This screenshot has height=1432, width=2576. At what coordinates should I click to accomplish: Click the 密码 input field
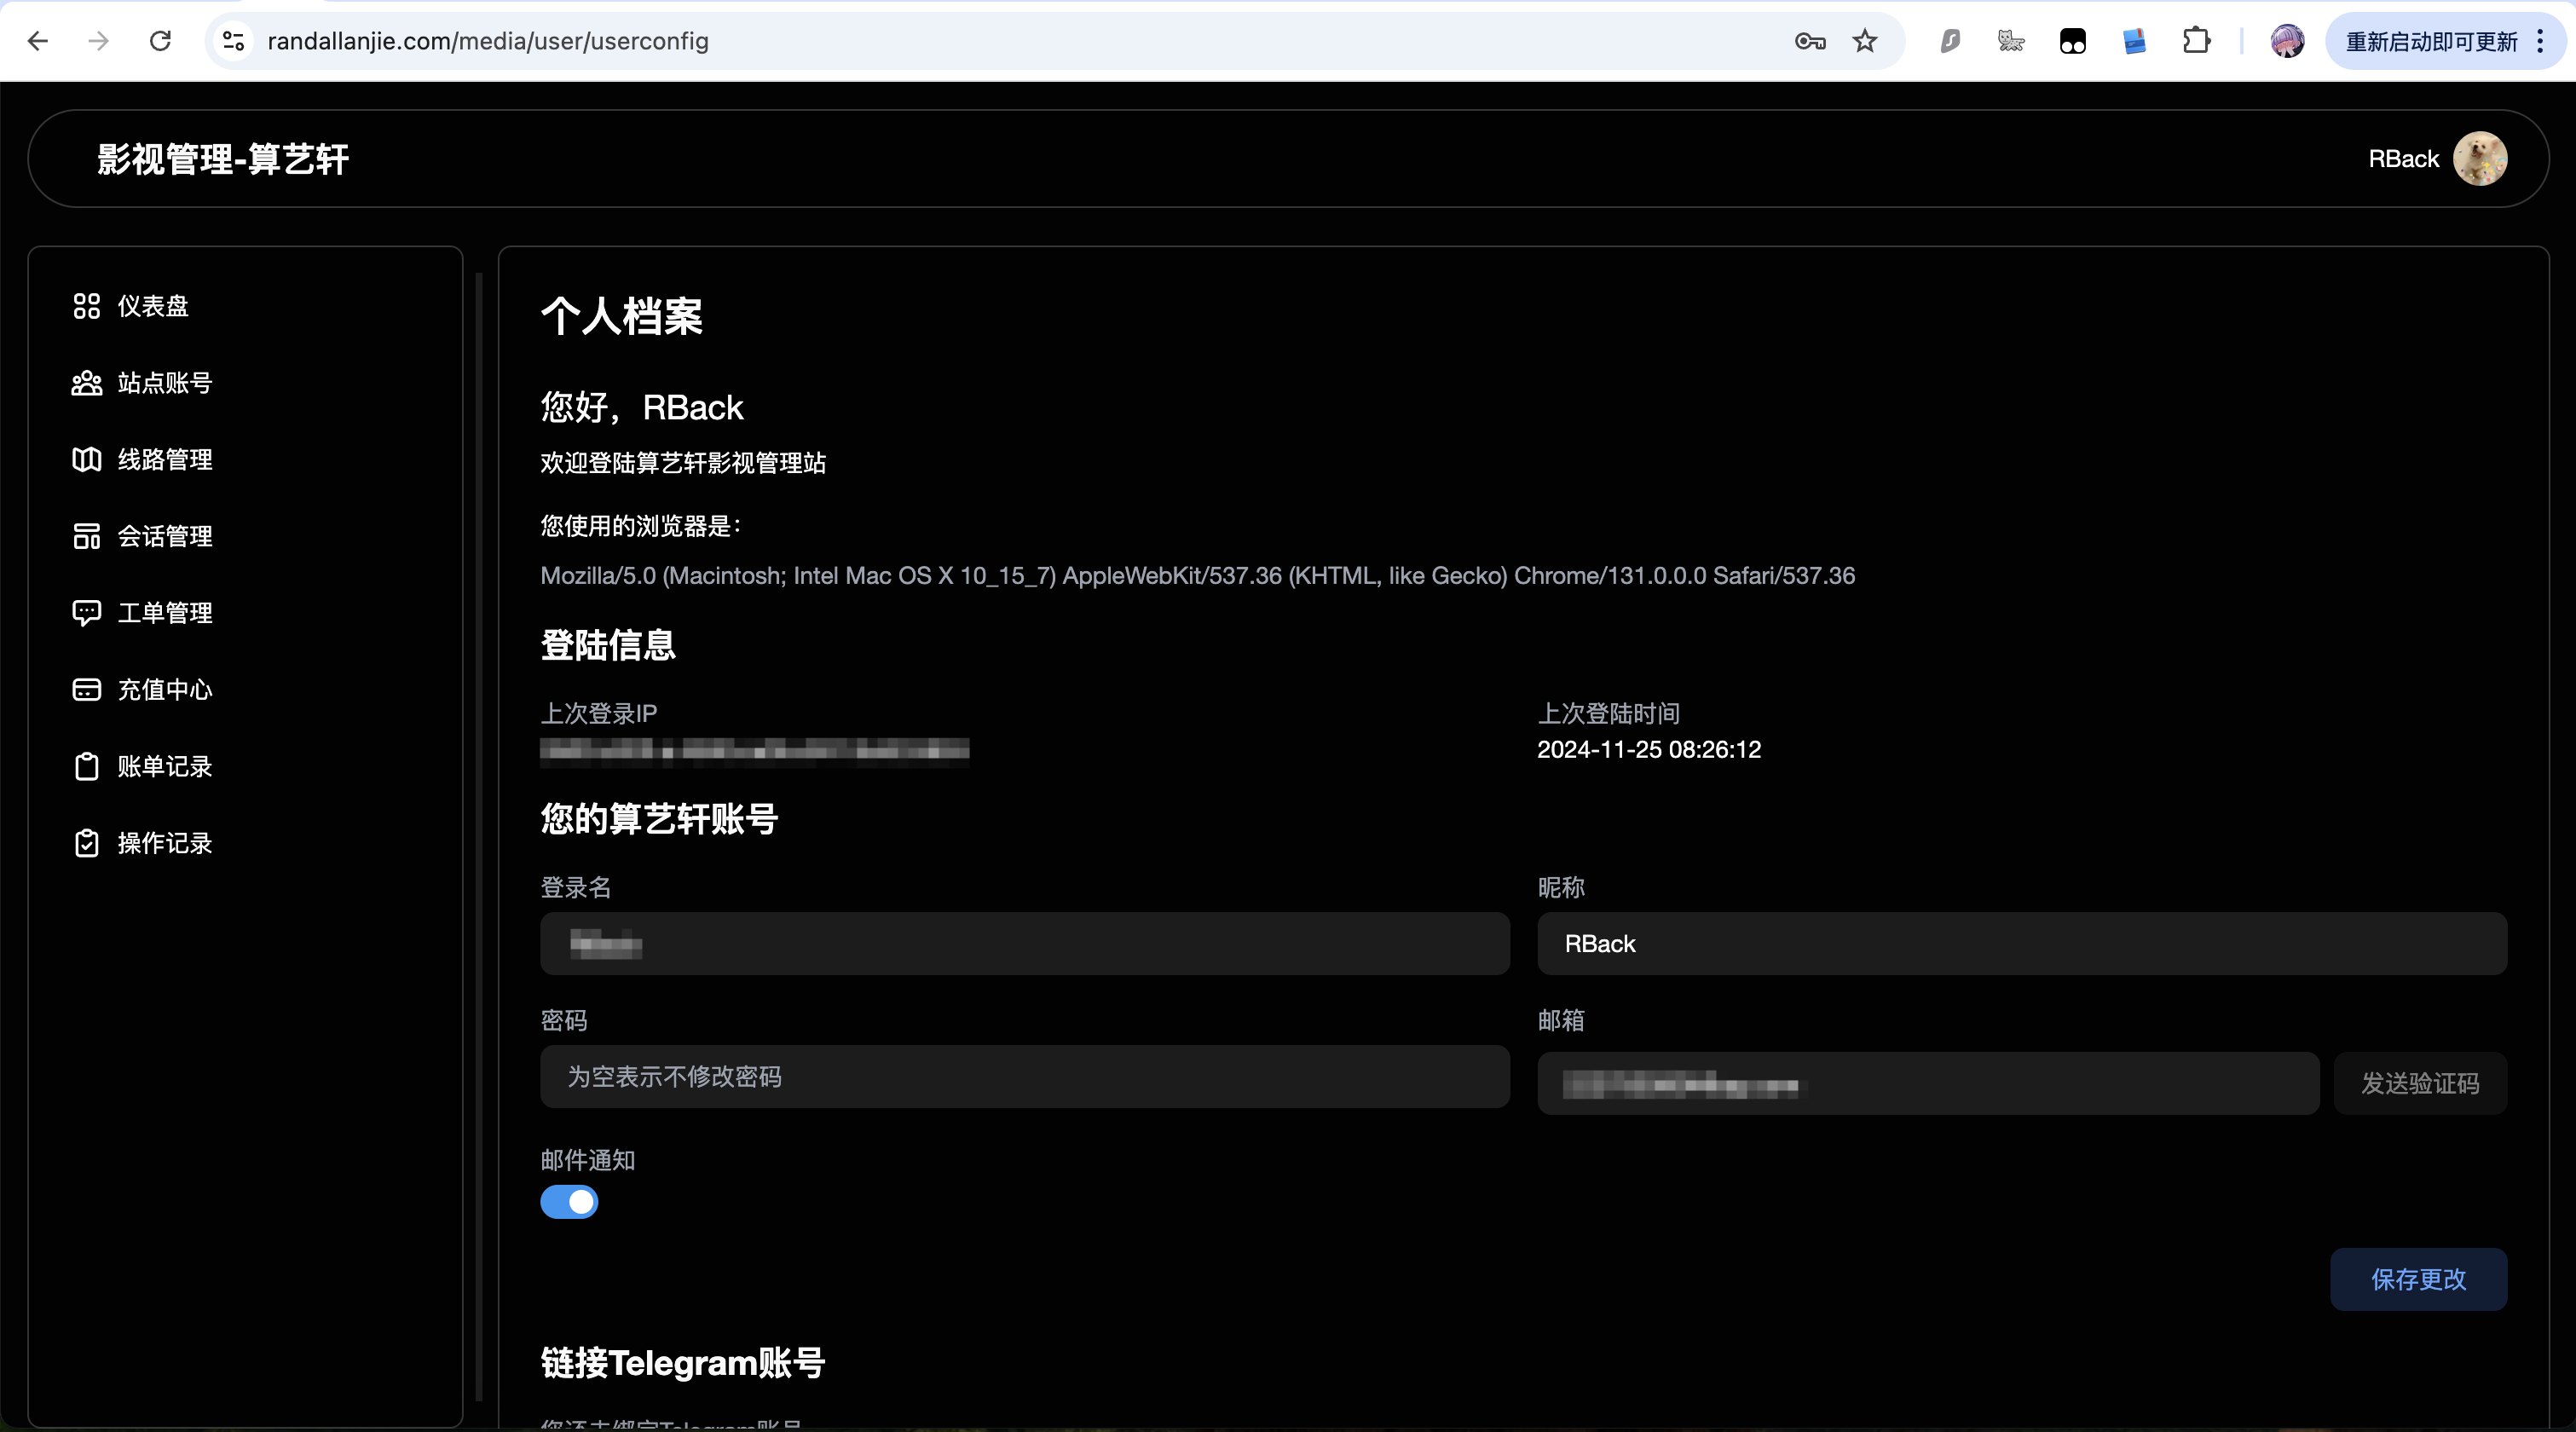pyautogui.click(x=1024, y=1077)
